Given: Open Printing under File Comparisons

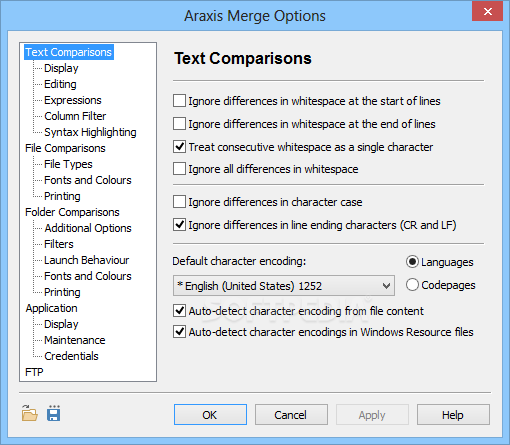Looking at the screenshot, I should pos(62,196).
